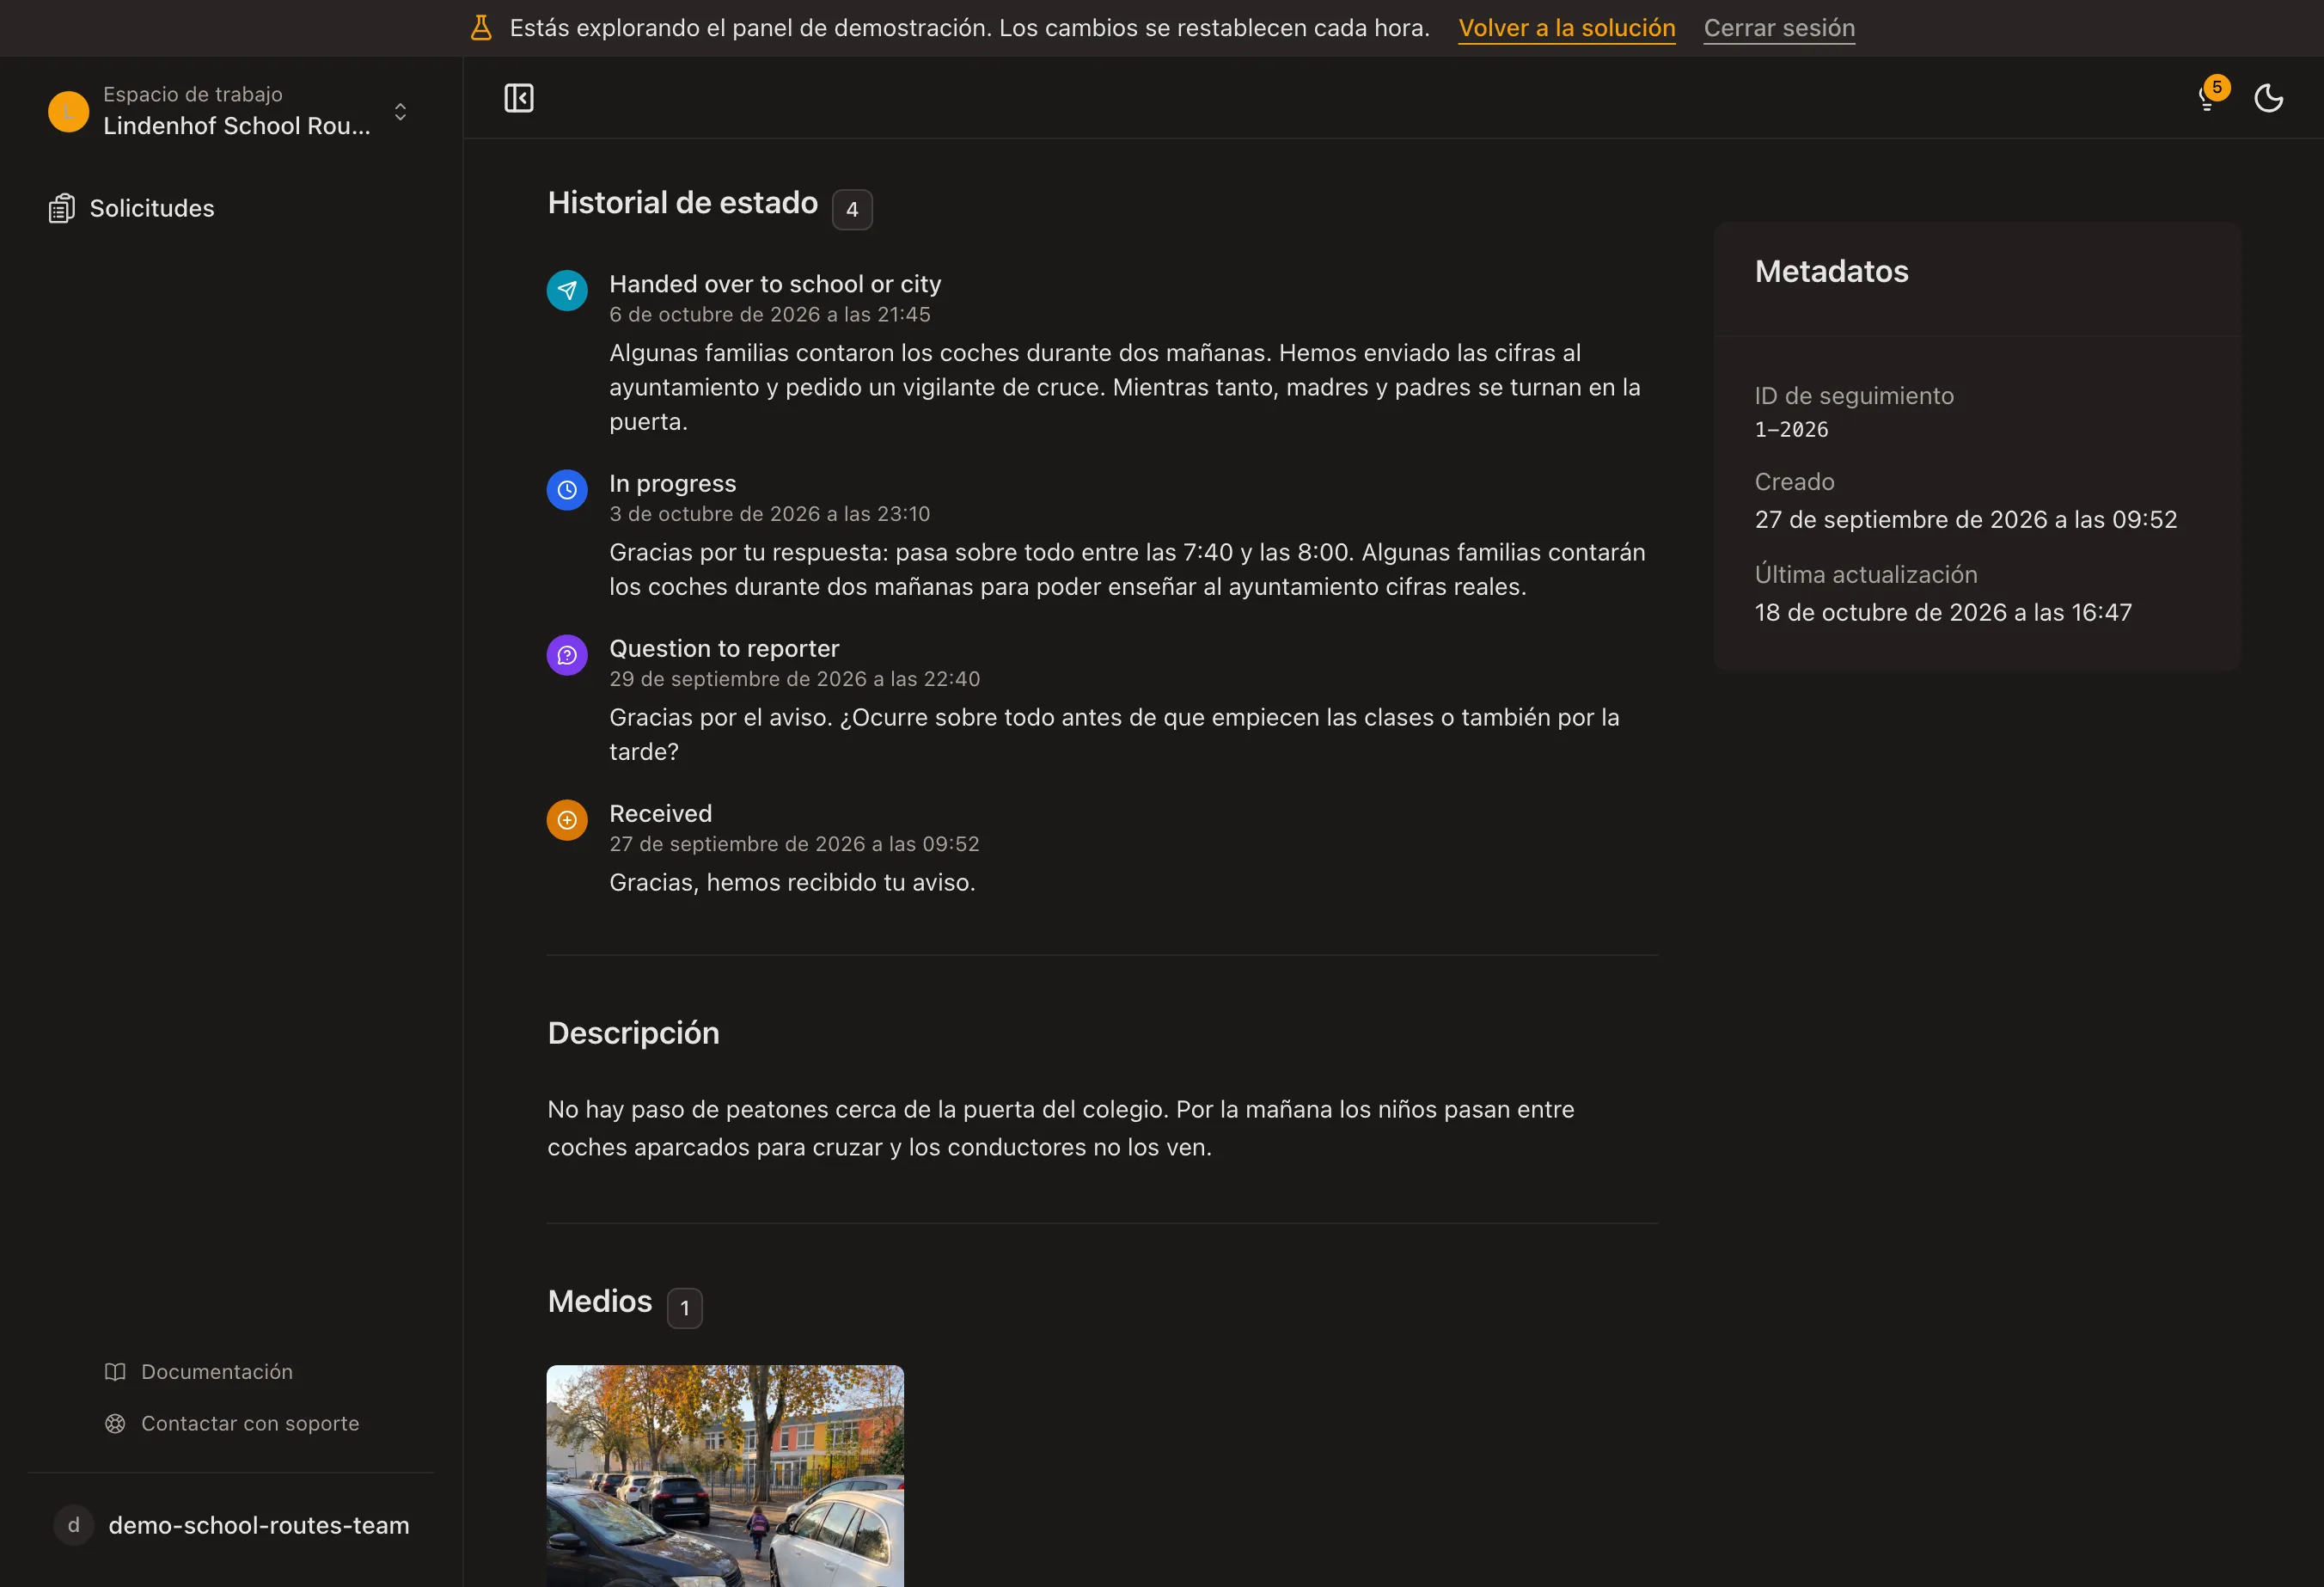
Task: Toggle dark mode with the moon icon
Action: coord(2269,98)
